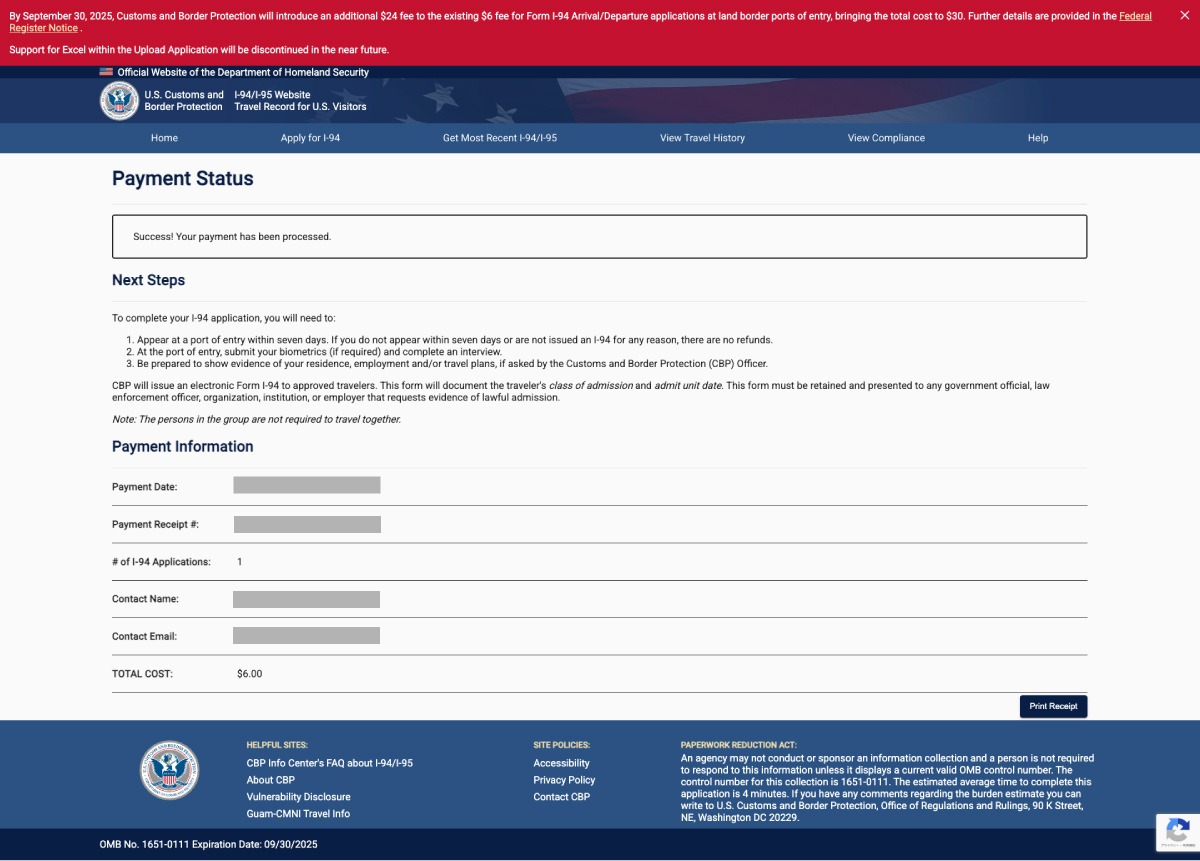Open the Help menu item
The height and width of the screenshot is (861, 1200).
click(1037, 138)
